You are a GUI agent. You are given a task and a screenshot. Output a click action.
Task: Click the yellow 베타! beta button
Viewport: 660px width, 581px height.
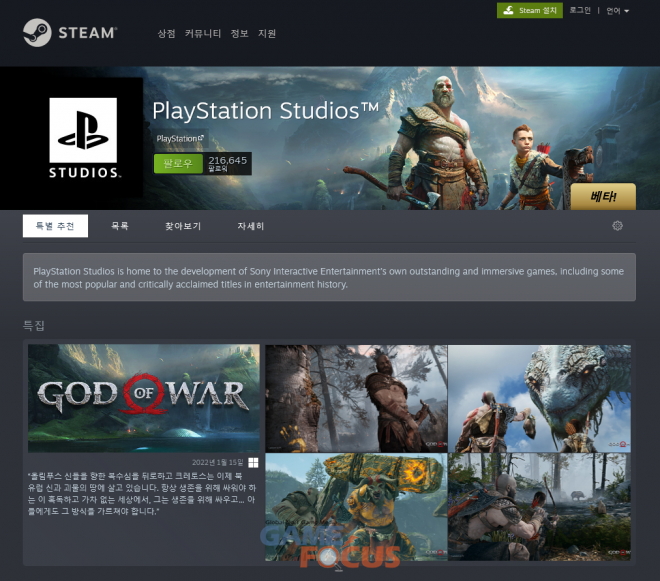point(603,196)
